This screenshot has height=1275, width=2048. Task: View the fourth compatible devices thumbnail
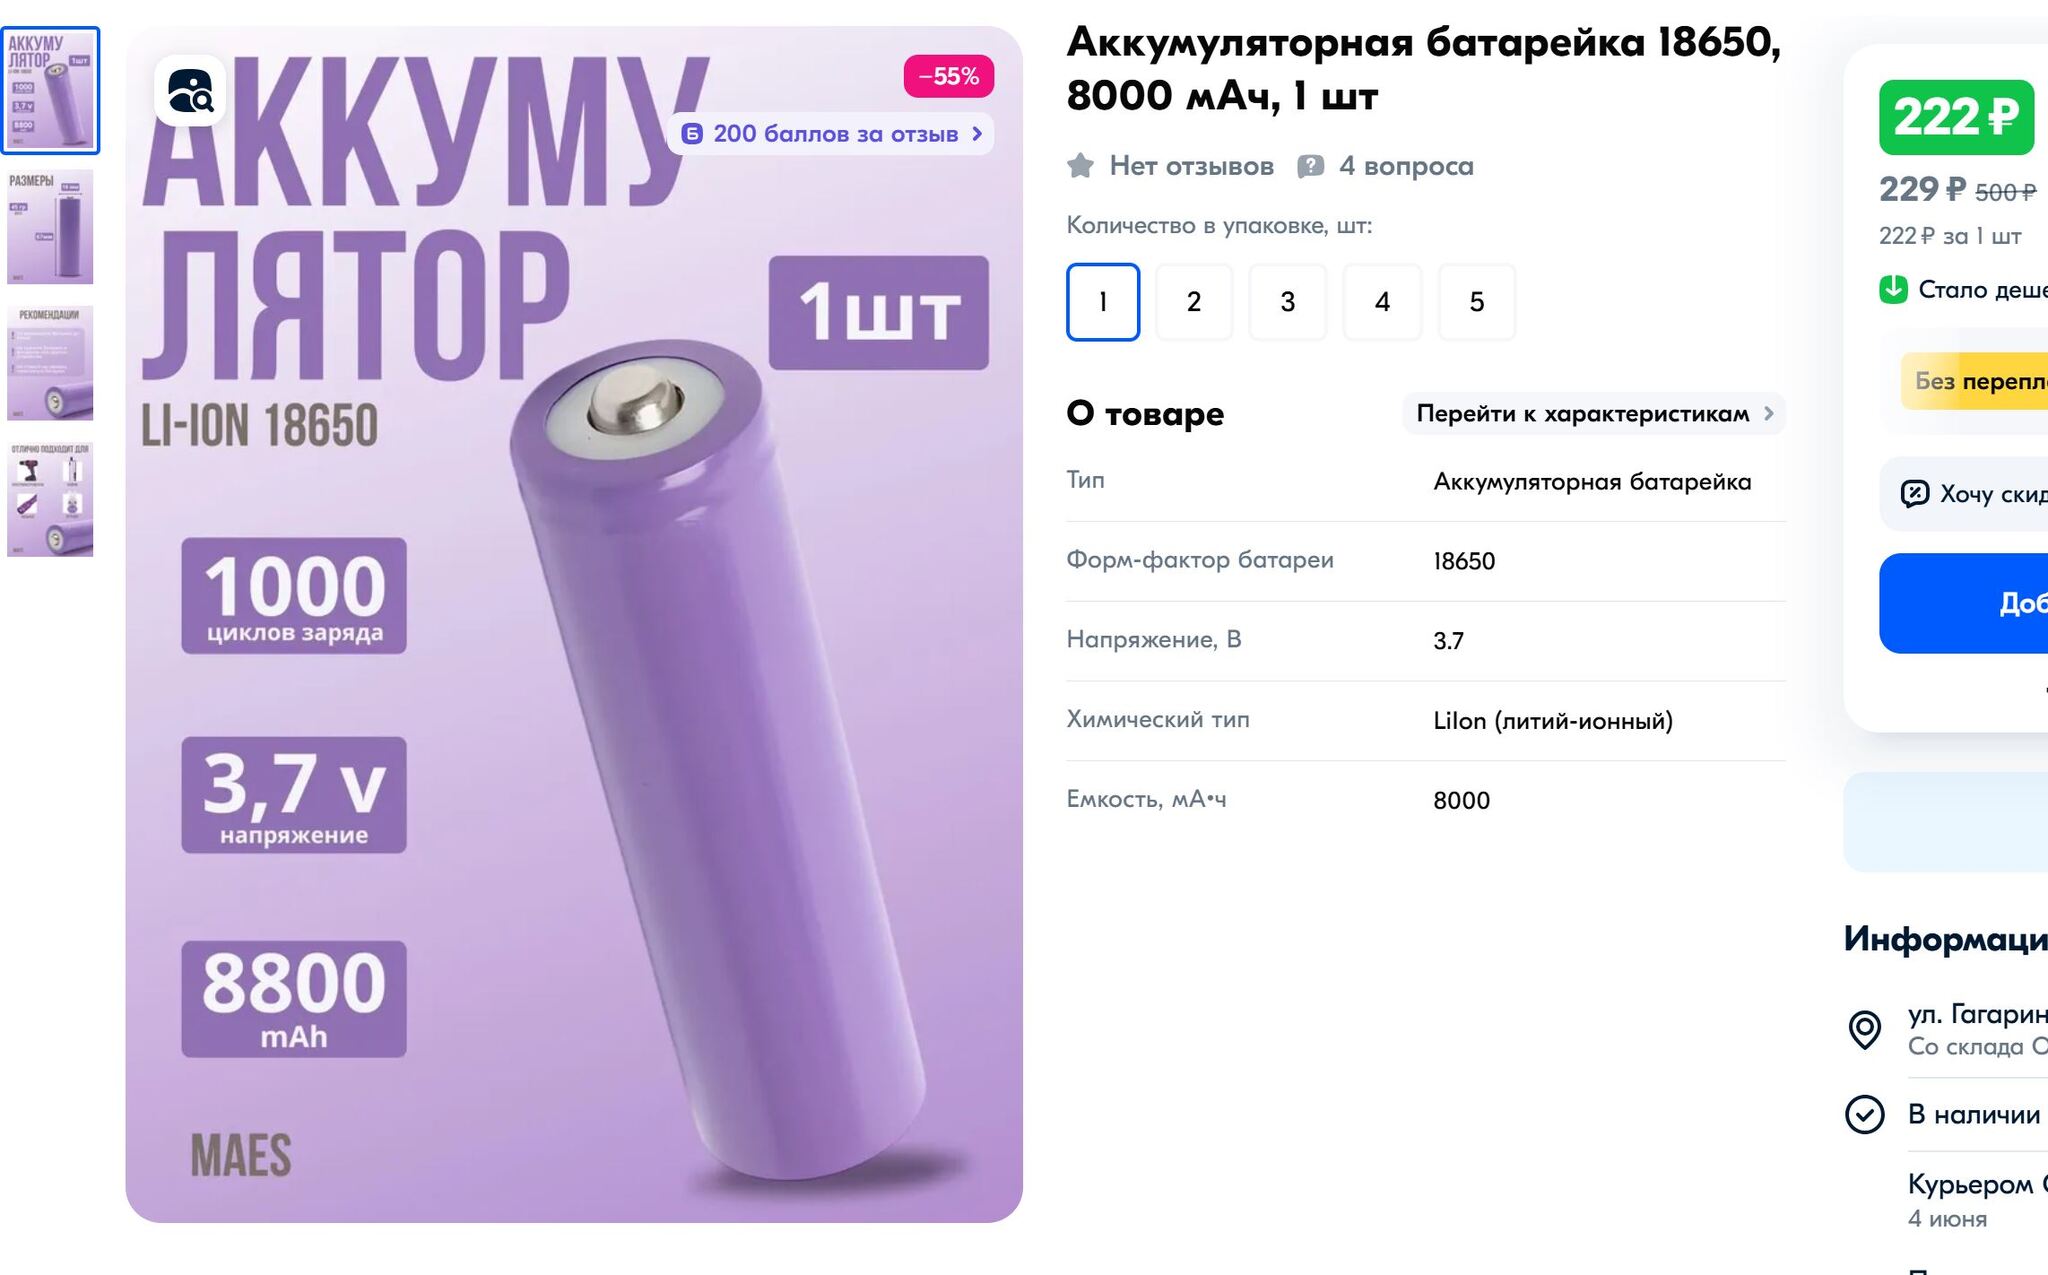pos(50,499)
